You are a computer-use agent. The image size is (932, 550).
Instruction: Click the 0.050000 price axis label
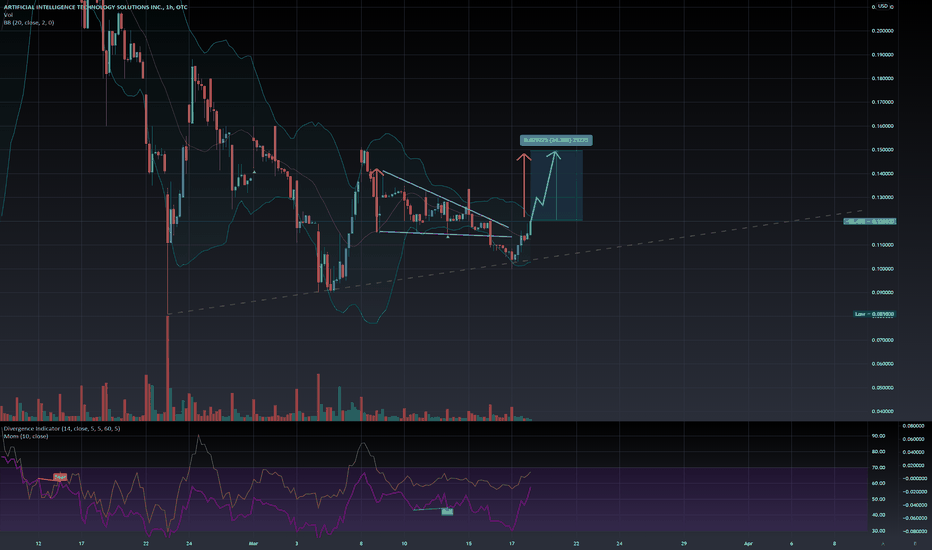pos(883,388)
